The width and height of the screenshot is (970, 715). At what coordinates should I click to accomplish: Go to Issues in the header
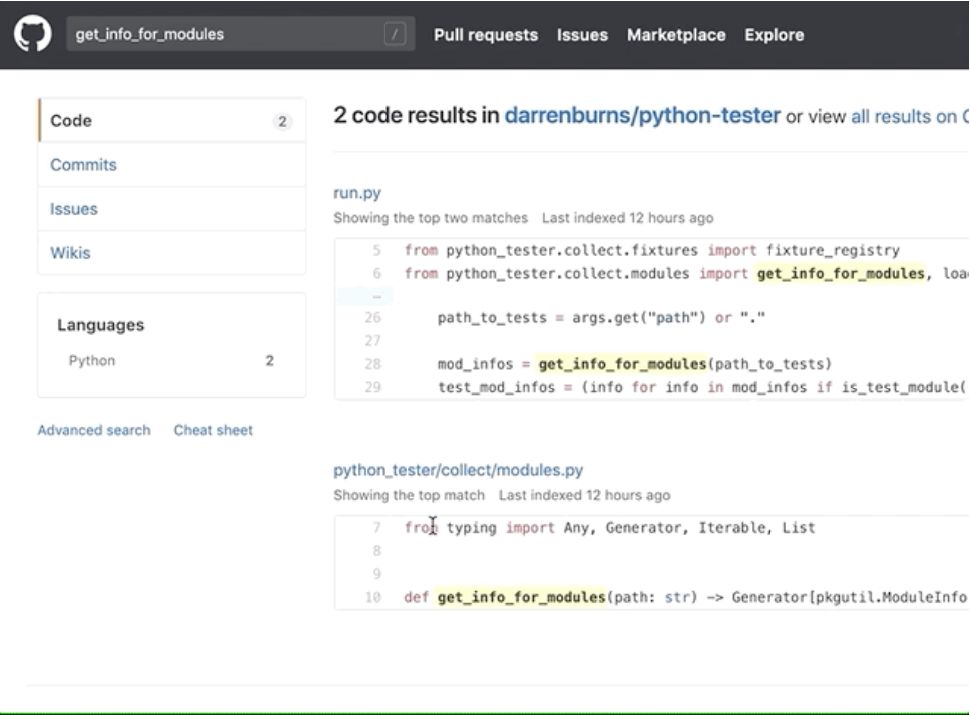point(582,35)
